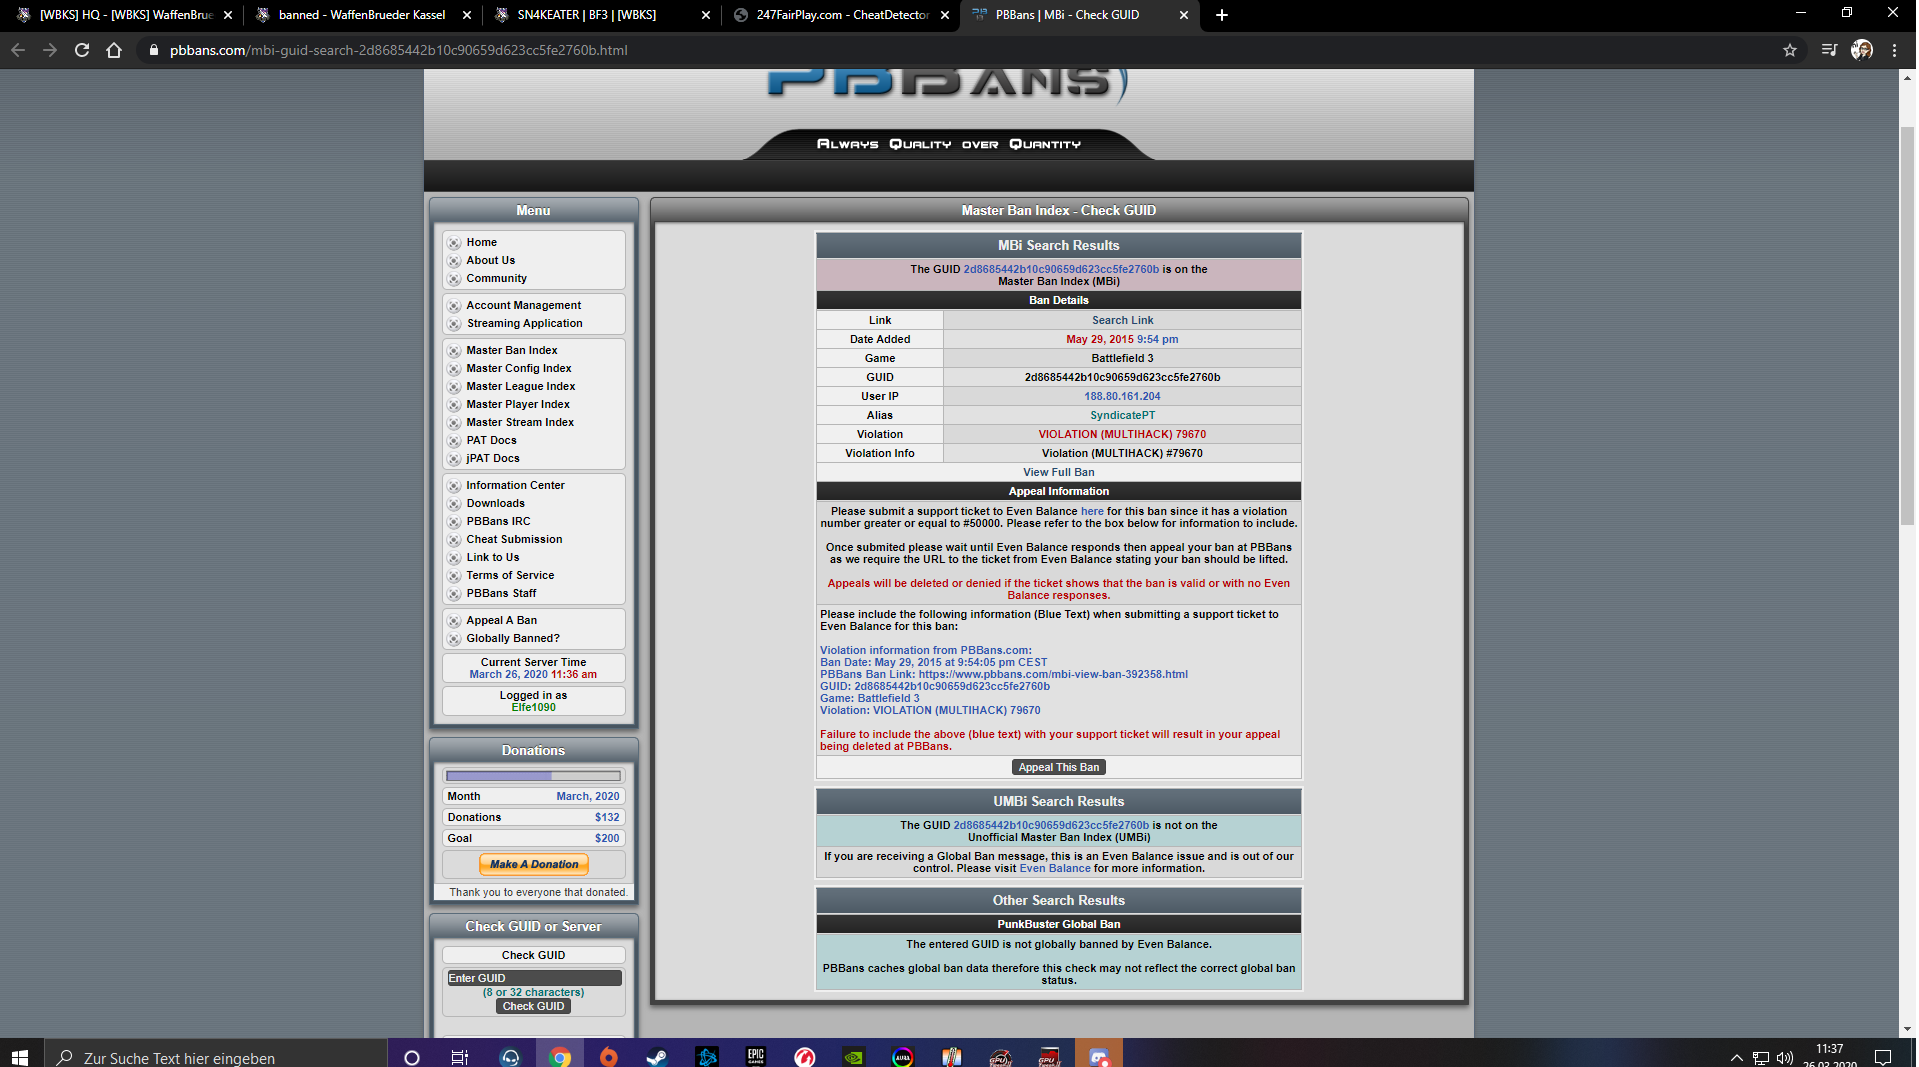The width and height of the screenshot is (1919, 1067).
Task: Open Master Config Index menu item
Action: (x=518, y=368)
